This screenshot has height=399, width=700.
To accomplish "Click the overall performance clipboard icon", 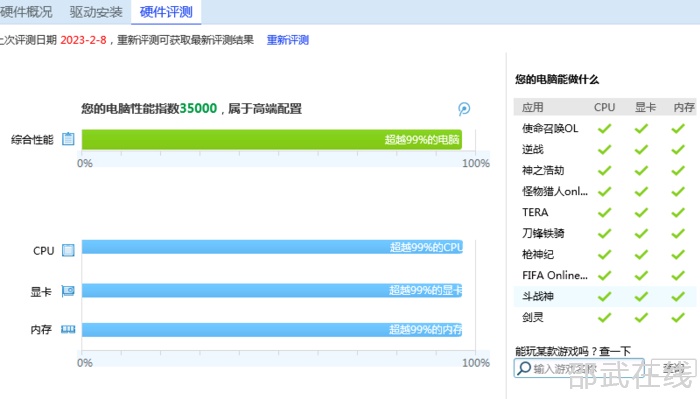I will click(68, 139).
